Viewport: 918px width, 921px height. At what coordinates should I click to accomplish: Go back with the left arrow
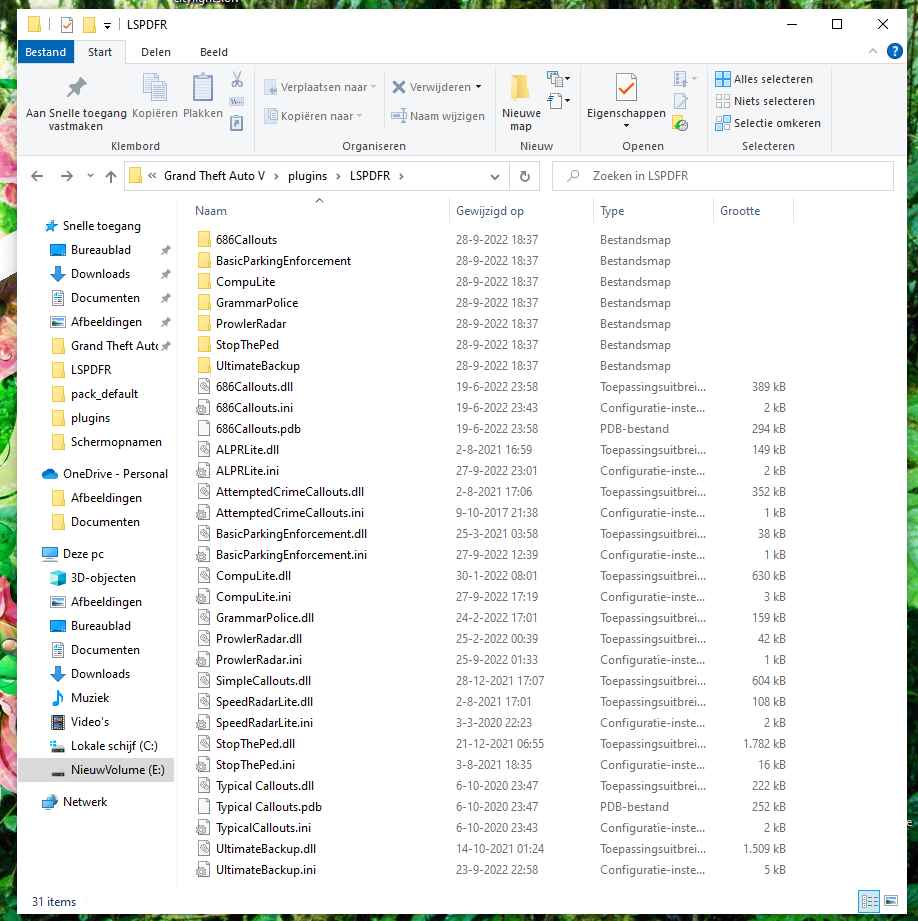37,176
